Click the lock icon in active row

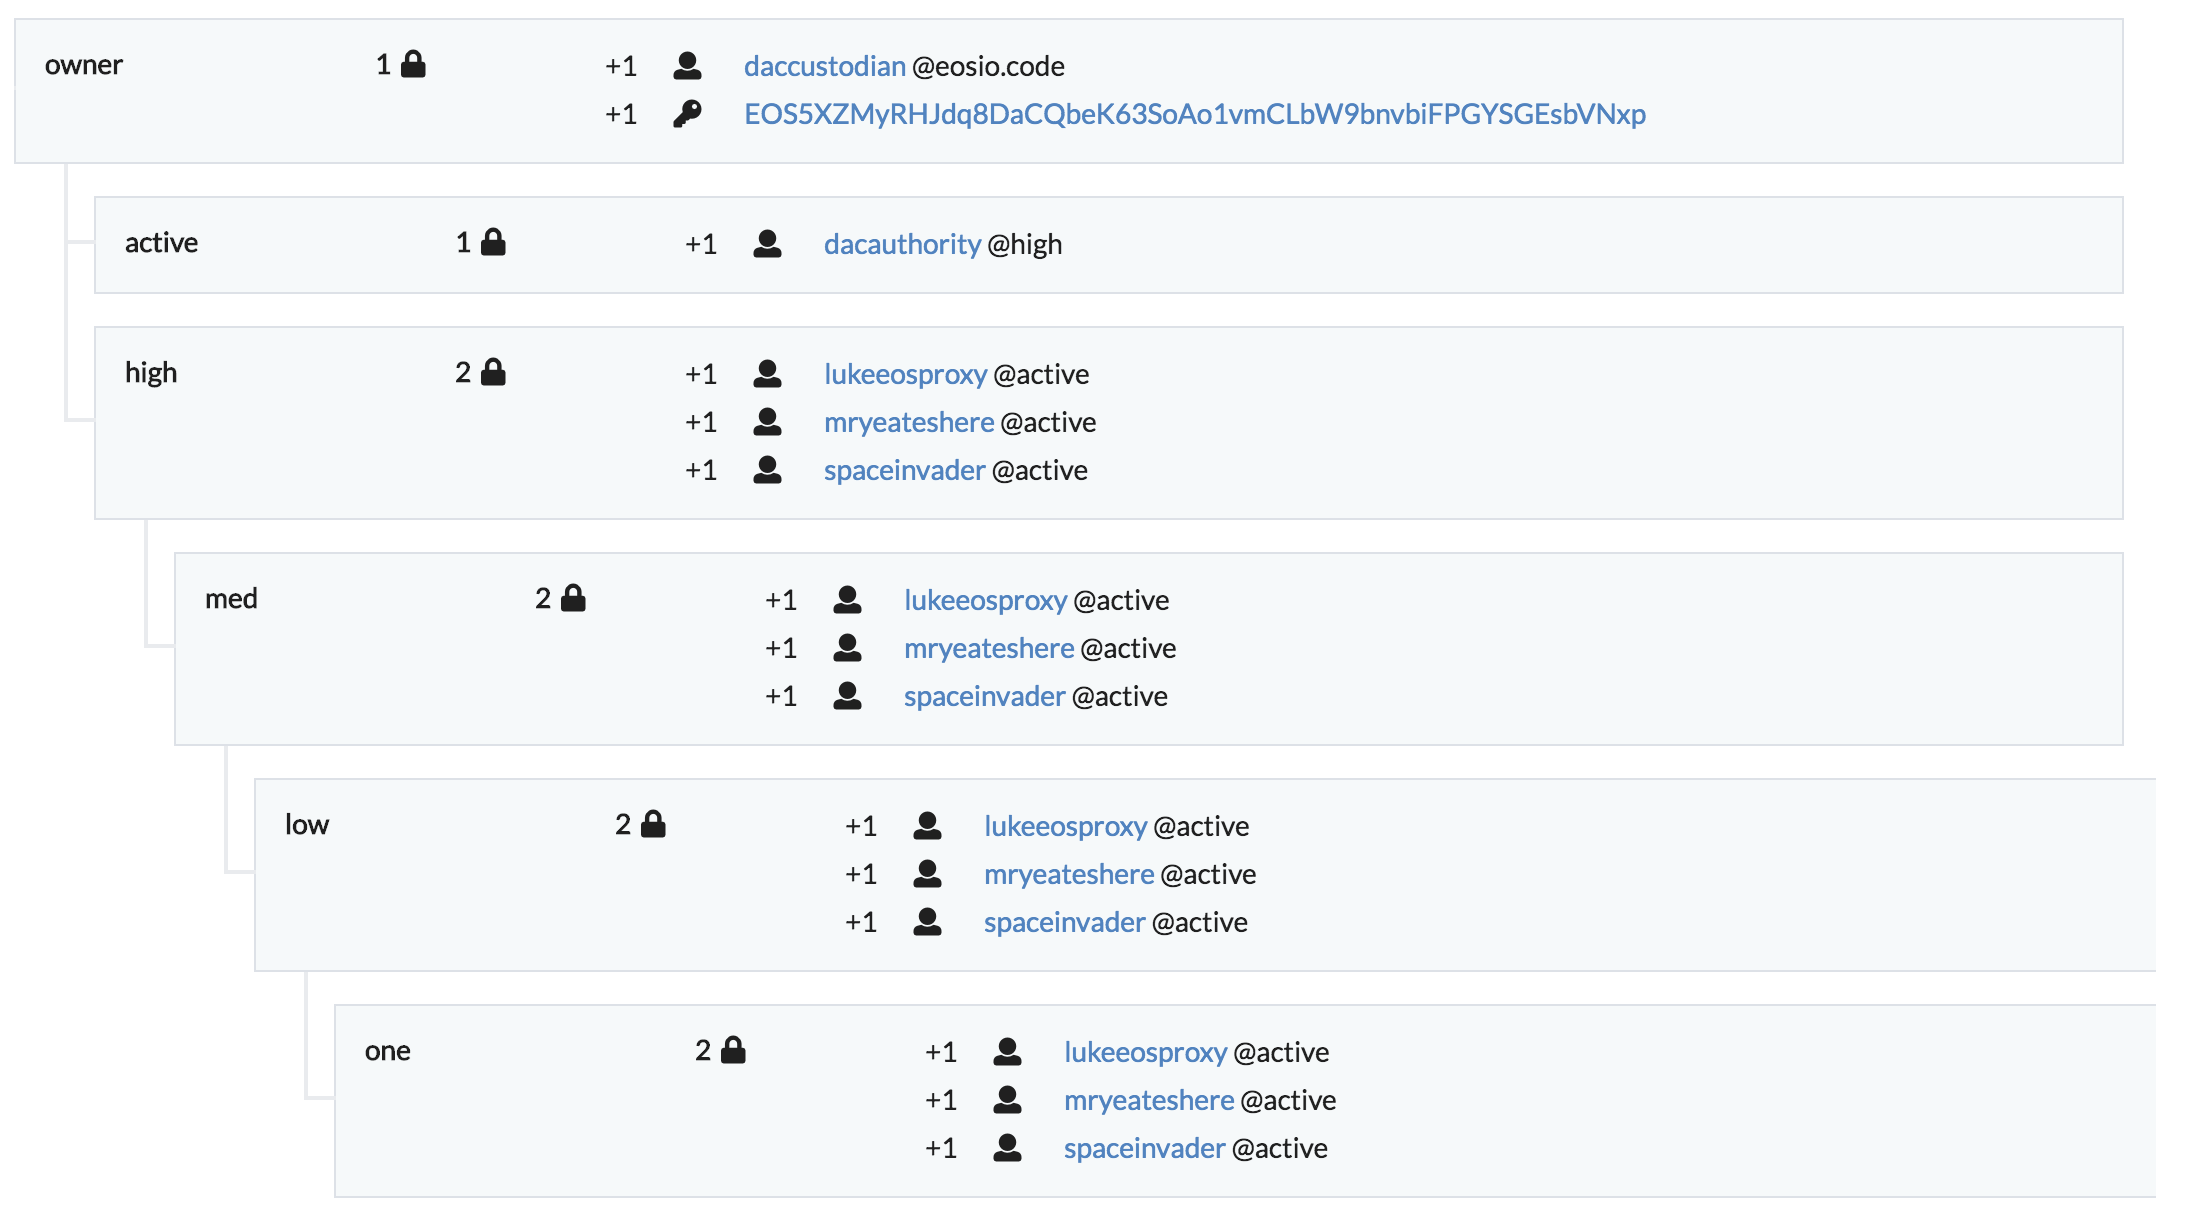click(x=493, y=243)
